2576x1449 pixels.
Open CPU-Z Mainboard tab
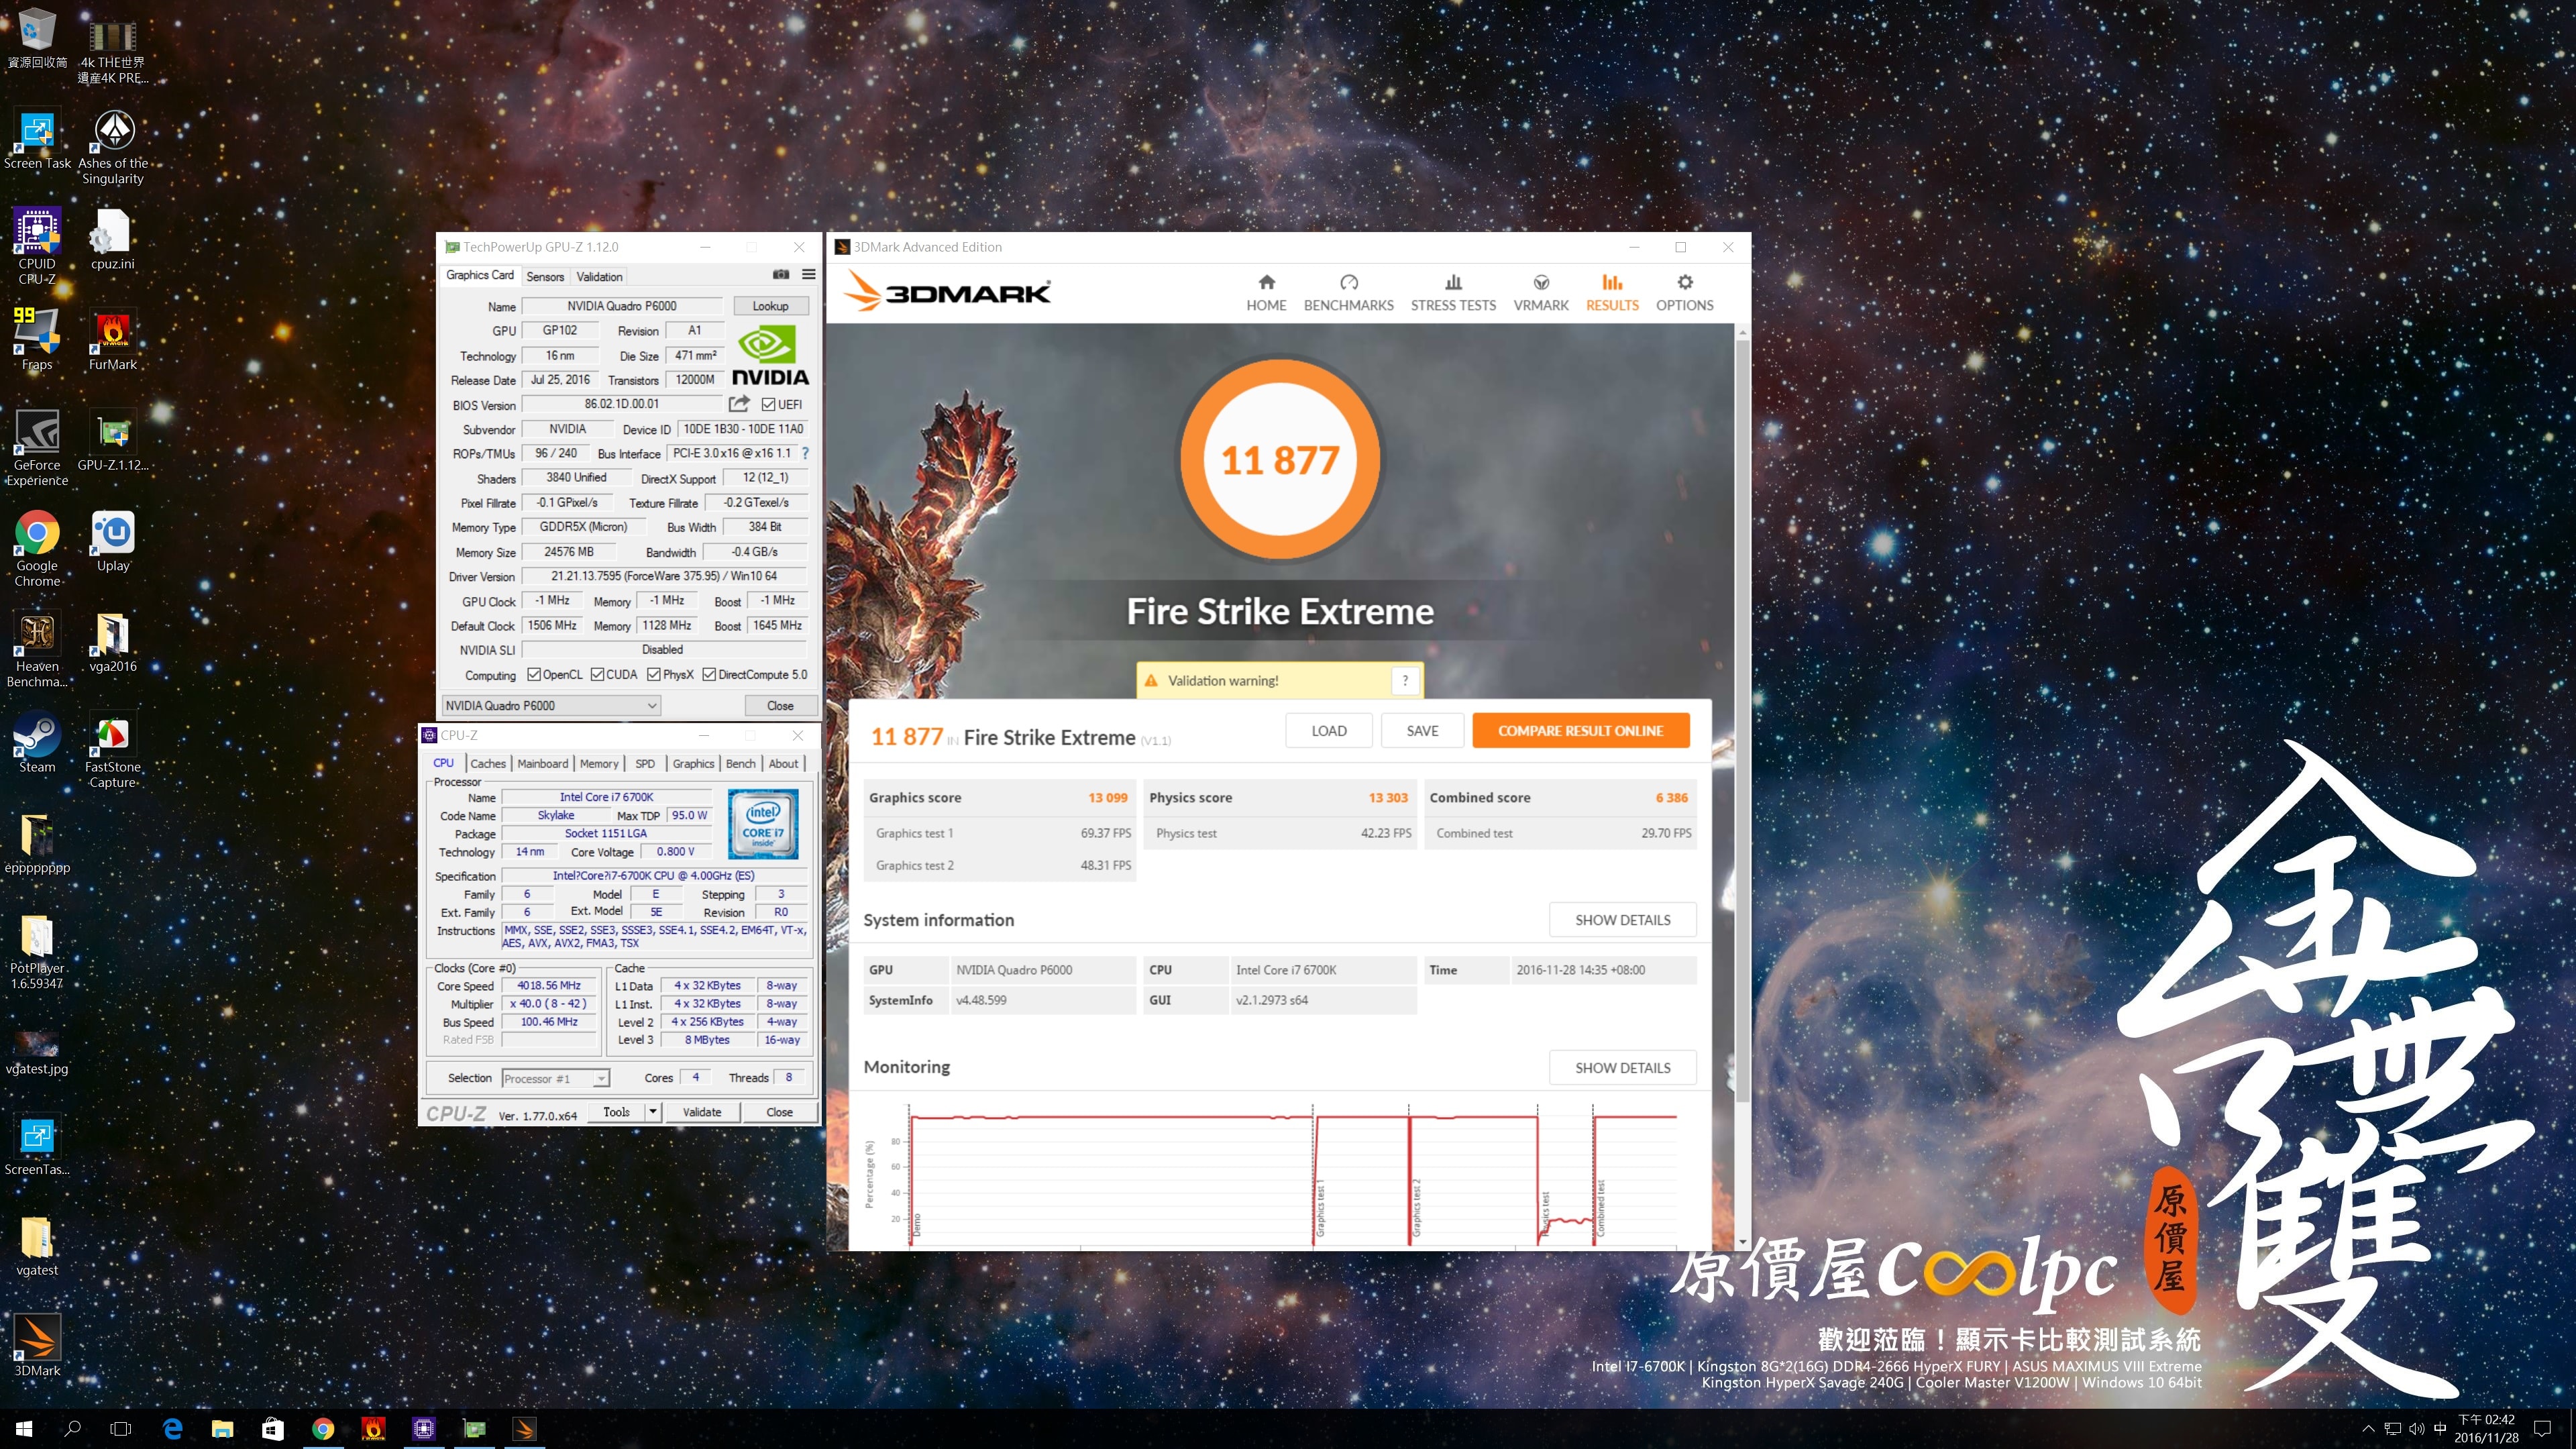coord(543,763)
